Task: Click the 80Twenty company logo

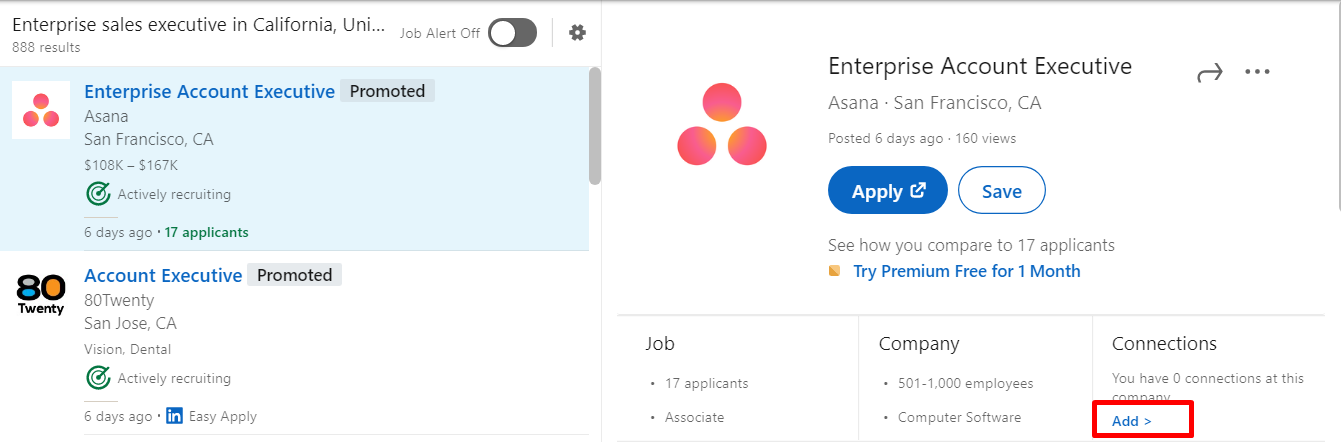Action: pyautogui.click(x=41, y=294)
